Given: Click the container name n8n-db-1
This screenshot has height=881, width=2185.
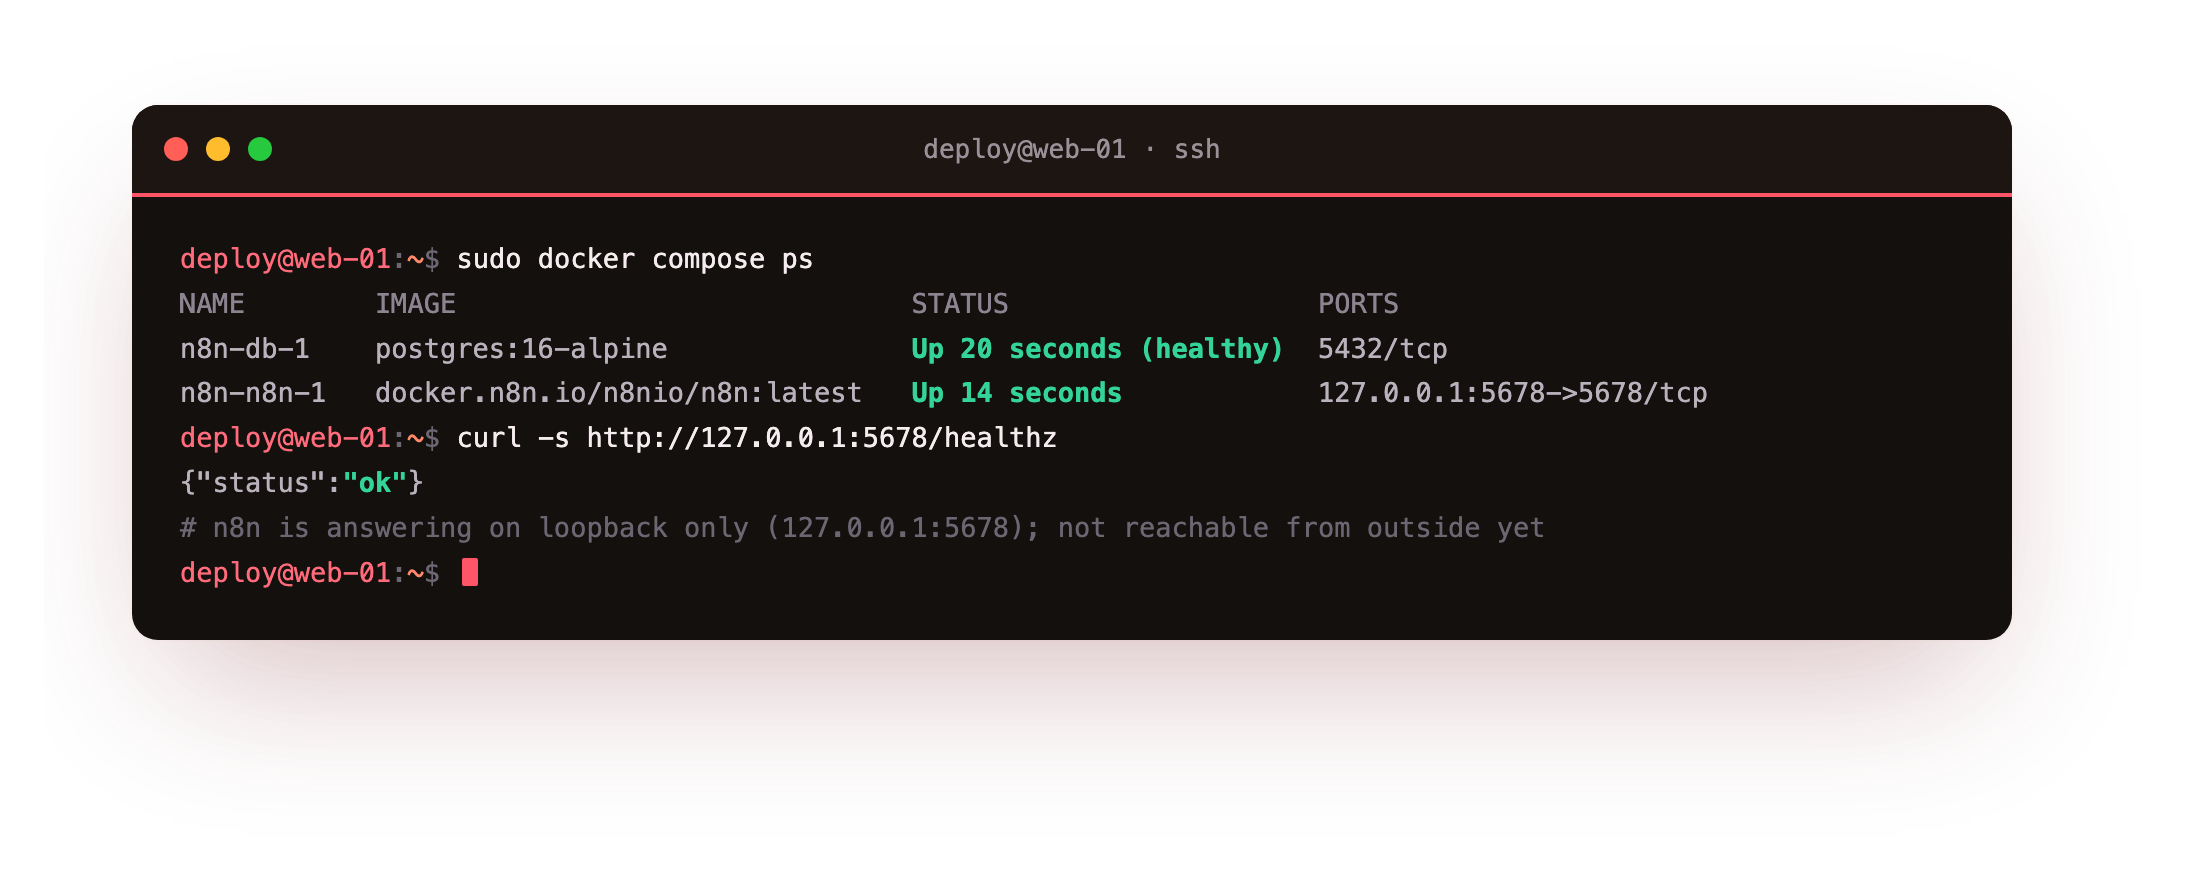Looking at the screenshot, I should (245, 349).
